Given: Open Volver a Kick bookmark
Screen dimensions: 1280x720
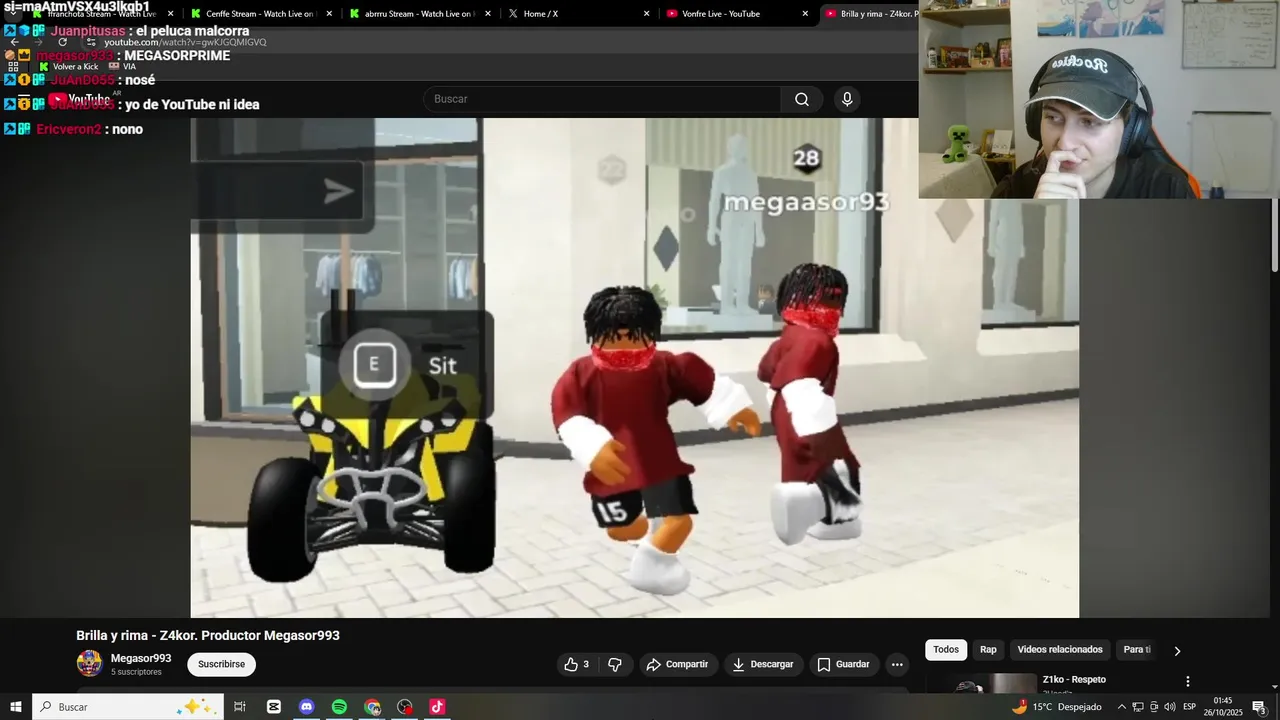Looking at the screenshot, I should click(x=69, y=66).
